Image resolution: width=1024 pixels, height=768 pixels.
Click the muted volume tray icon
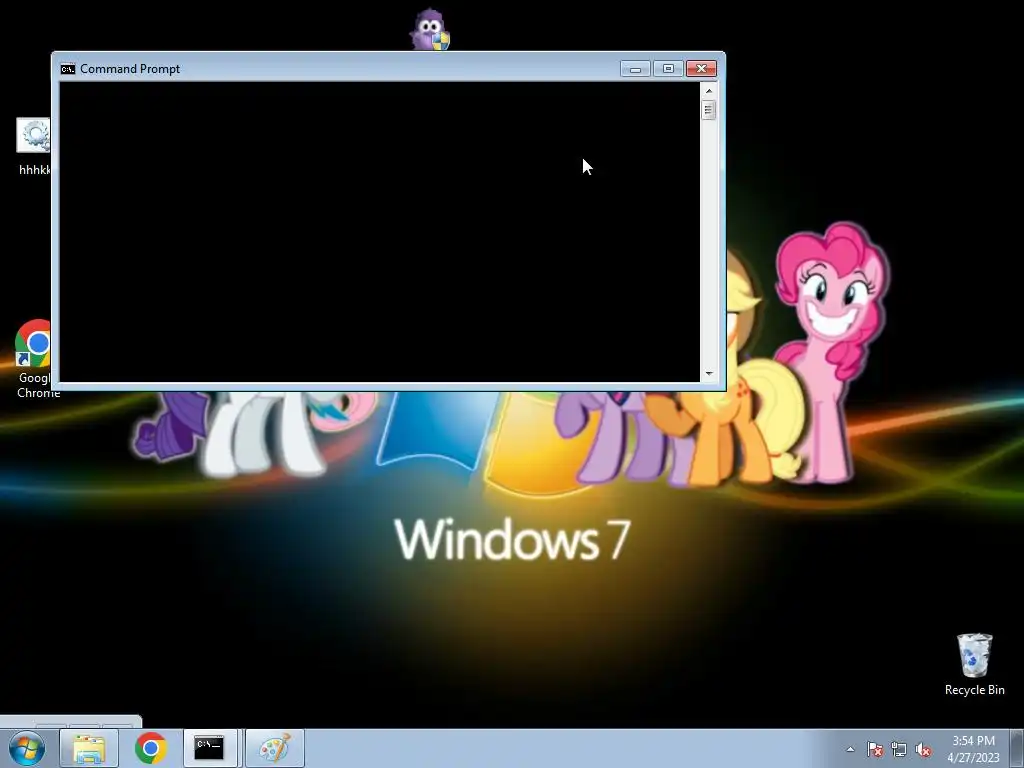coord(923,749)
